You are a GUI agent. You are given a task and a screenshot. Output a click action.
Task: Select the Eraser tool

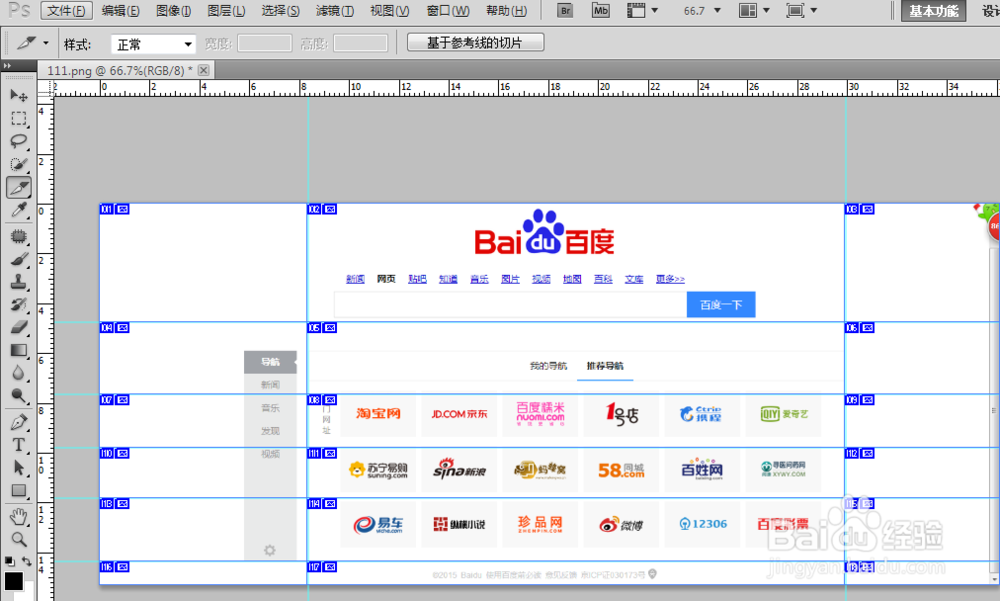click(x=18, y=327)
